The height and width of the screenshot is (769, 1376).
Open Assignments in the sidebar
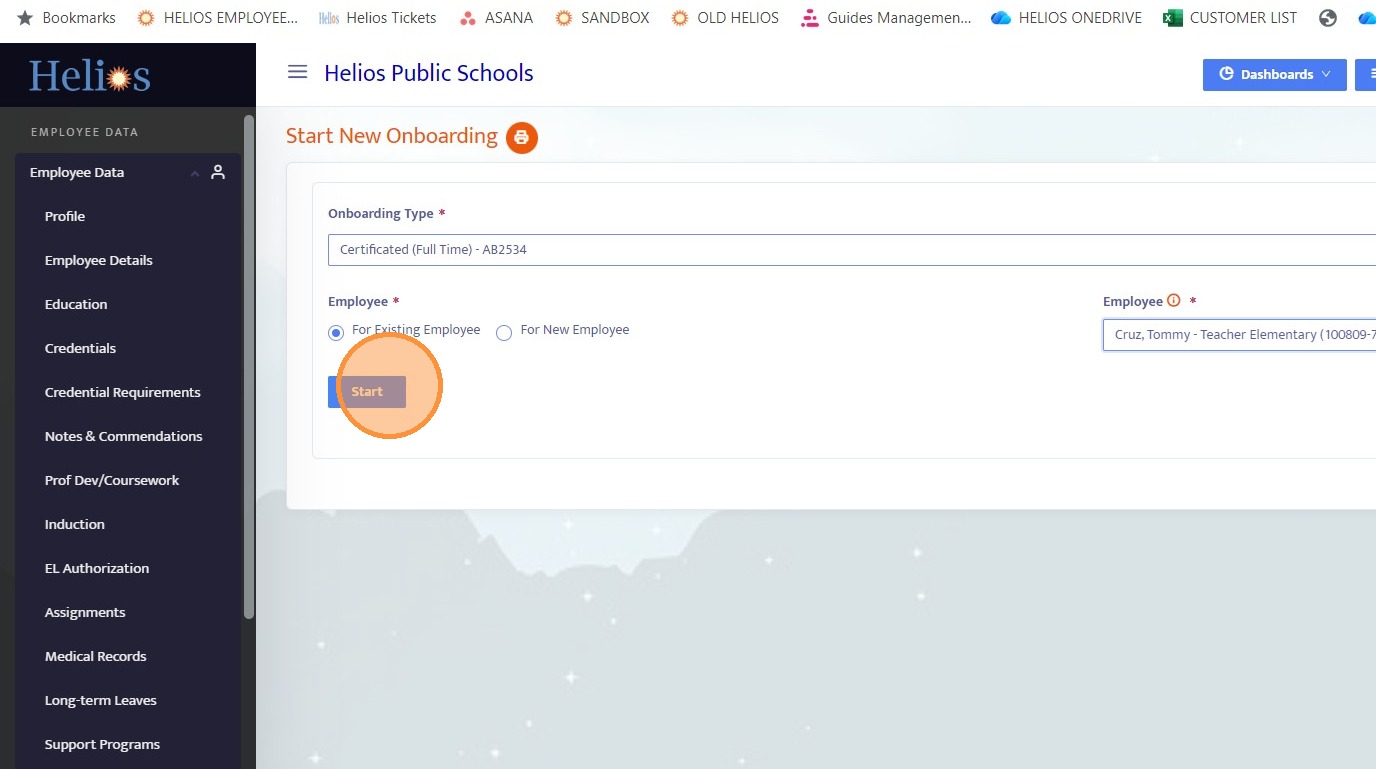click(85, 612)
